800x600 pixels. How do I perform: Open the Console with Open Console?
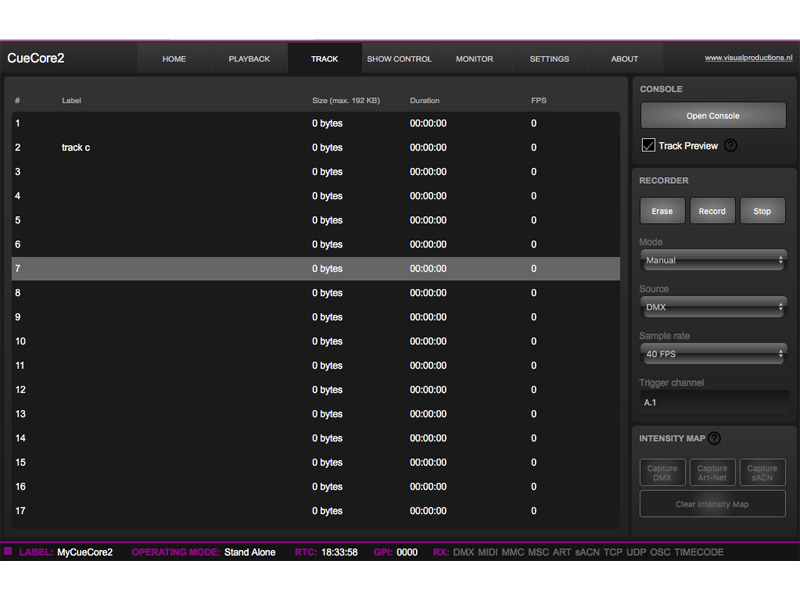(712, 114)
